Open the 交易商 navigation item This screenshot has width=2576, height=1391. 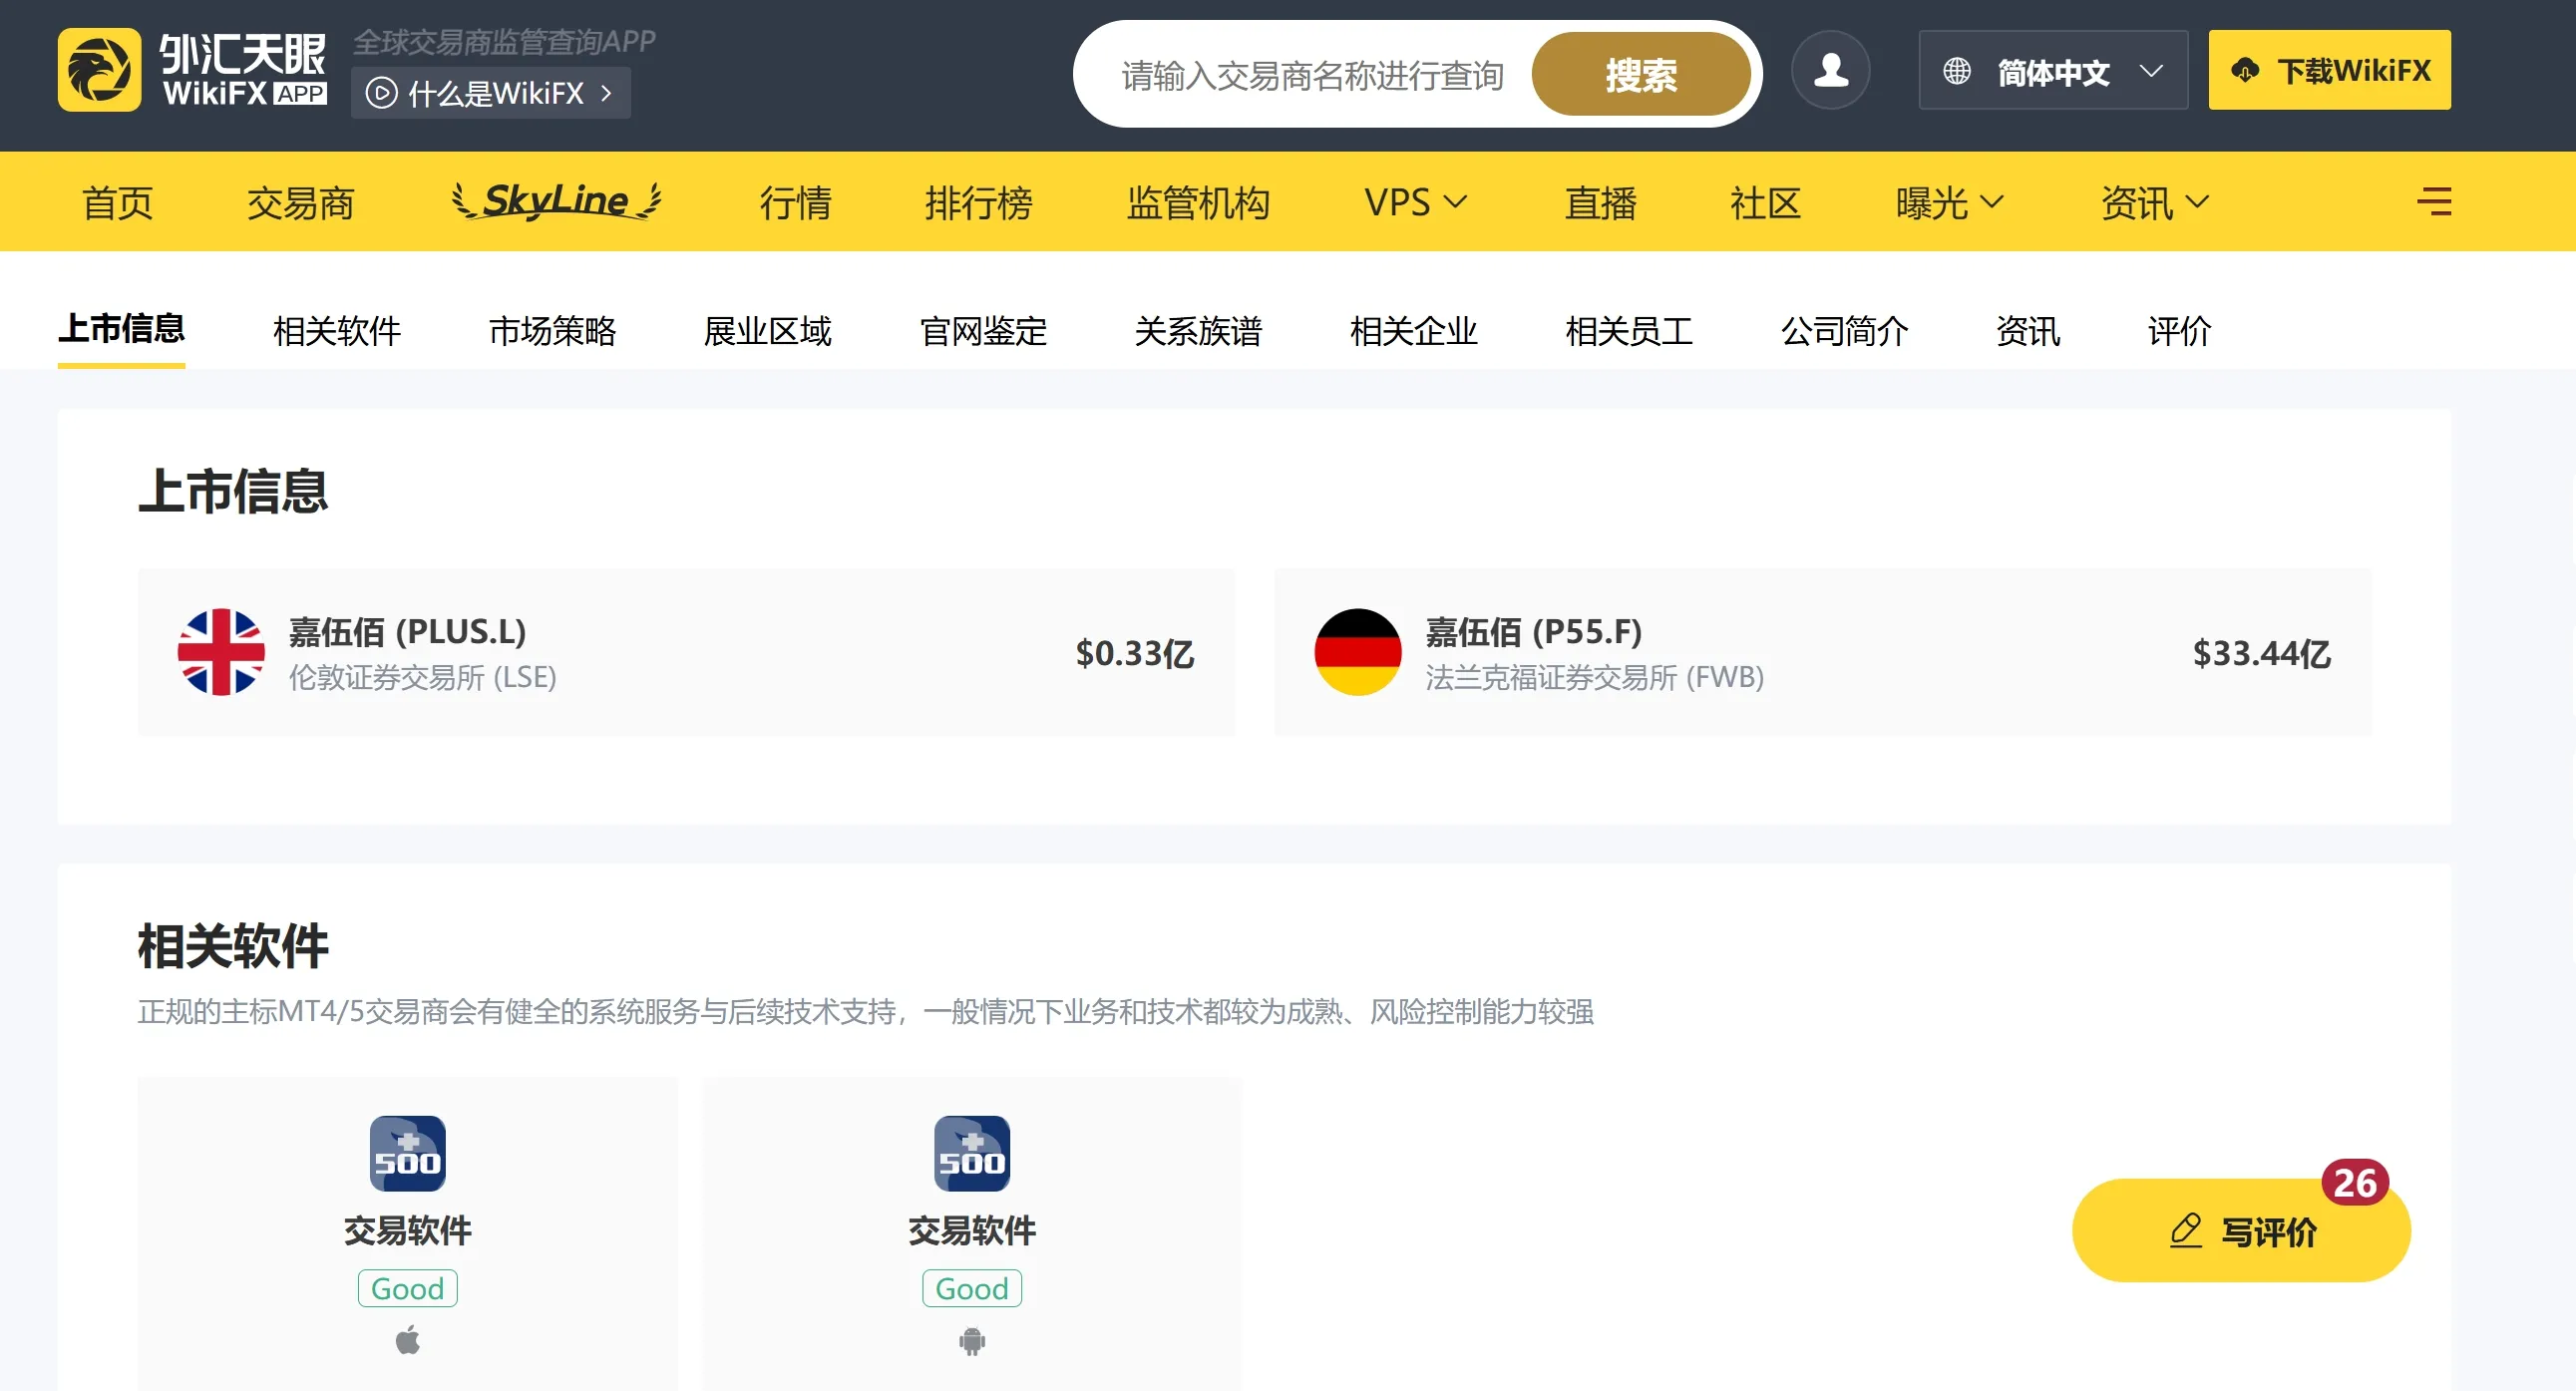pos(300,203)
